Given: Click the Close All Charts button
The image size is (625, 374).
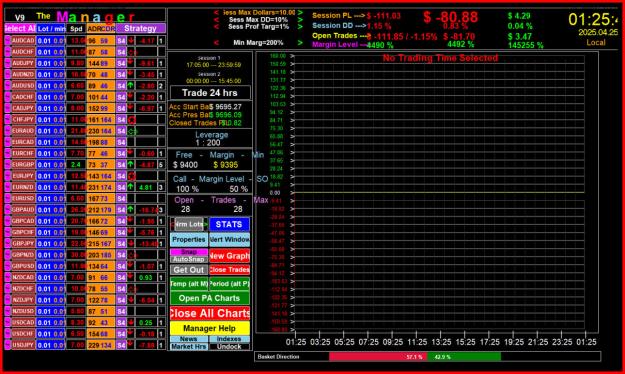Looking at the screenshot, I should click(210, 313).
